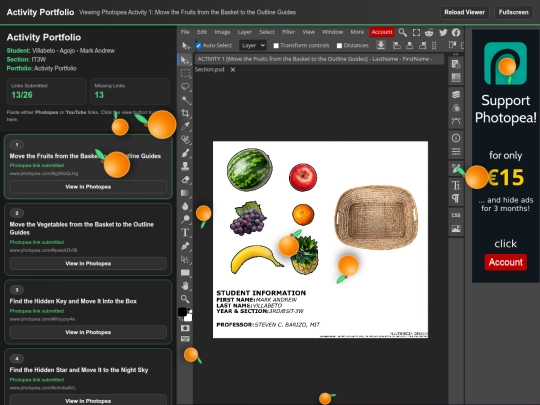
Task: Click the align left edges icon
Action: 396,45
